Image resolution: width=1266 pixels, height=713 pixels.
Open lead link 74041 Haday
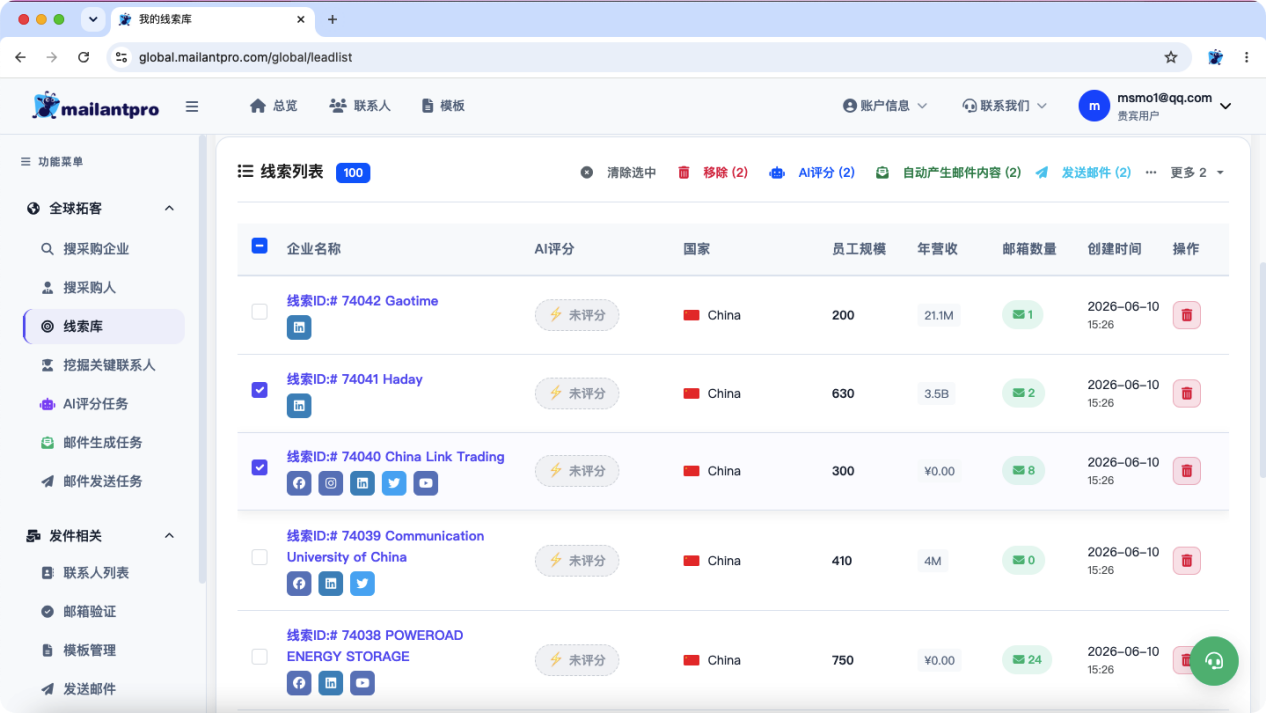pos(355,379)
